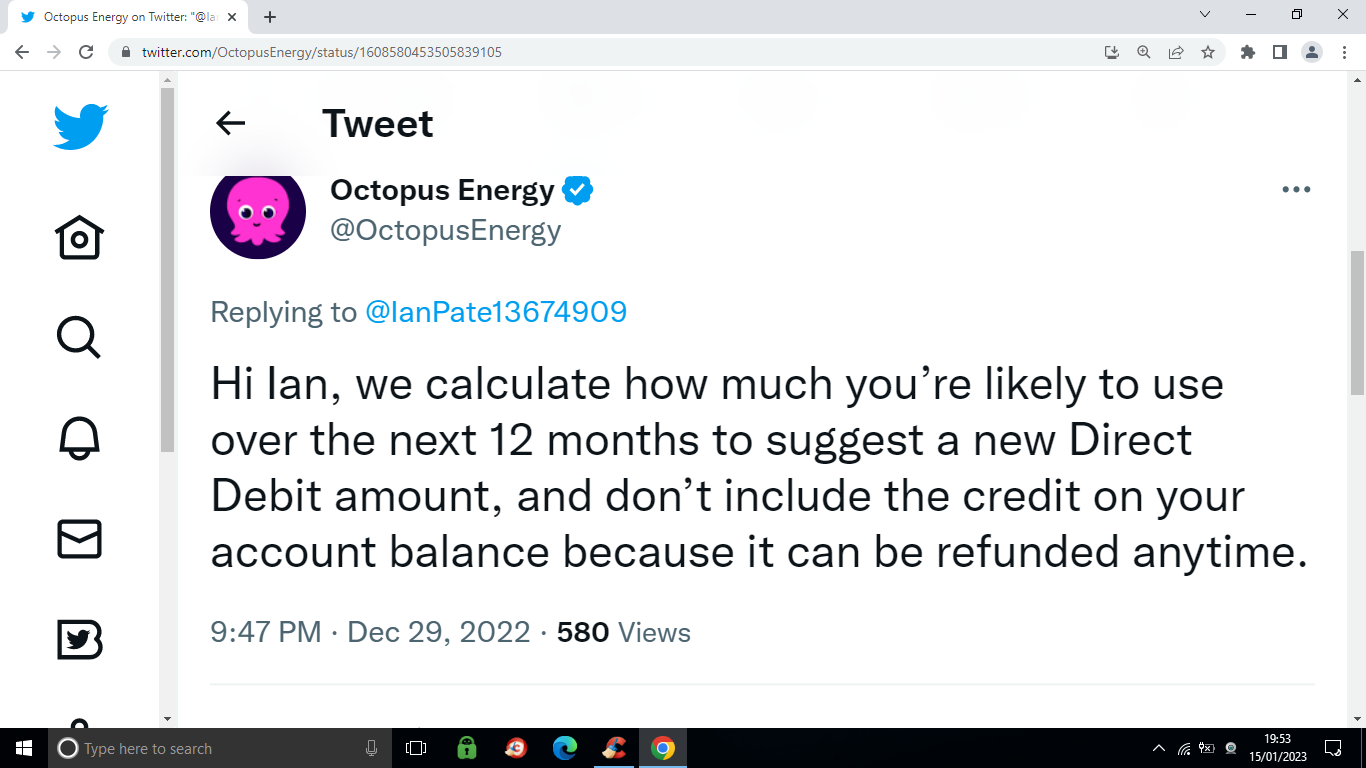Open the Chrome three-dot menu
This screenshot has width=1366, height=768.
[1344, 52]
